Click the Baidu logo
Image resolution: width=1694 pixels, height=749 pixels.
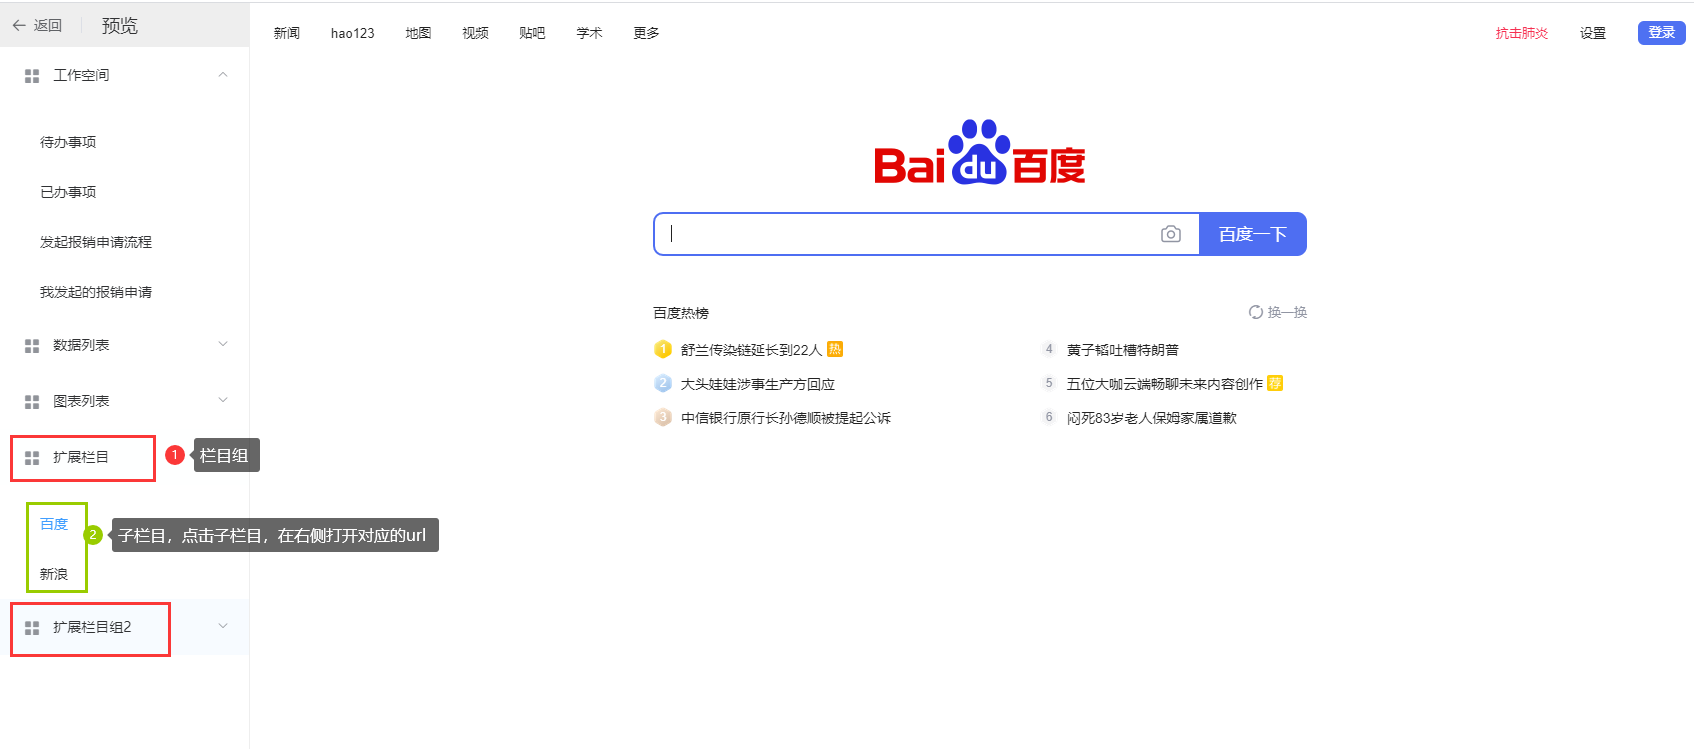click(980, 152)
